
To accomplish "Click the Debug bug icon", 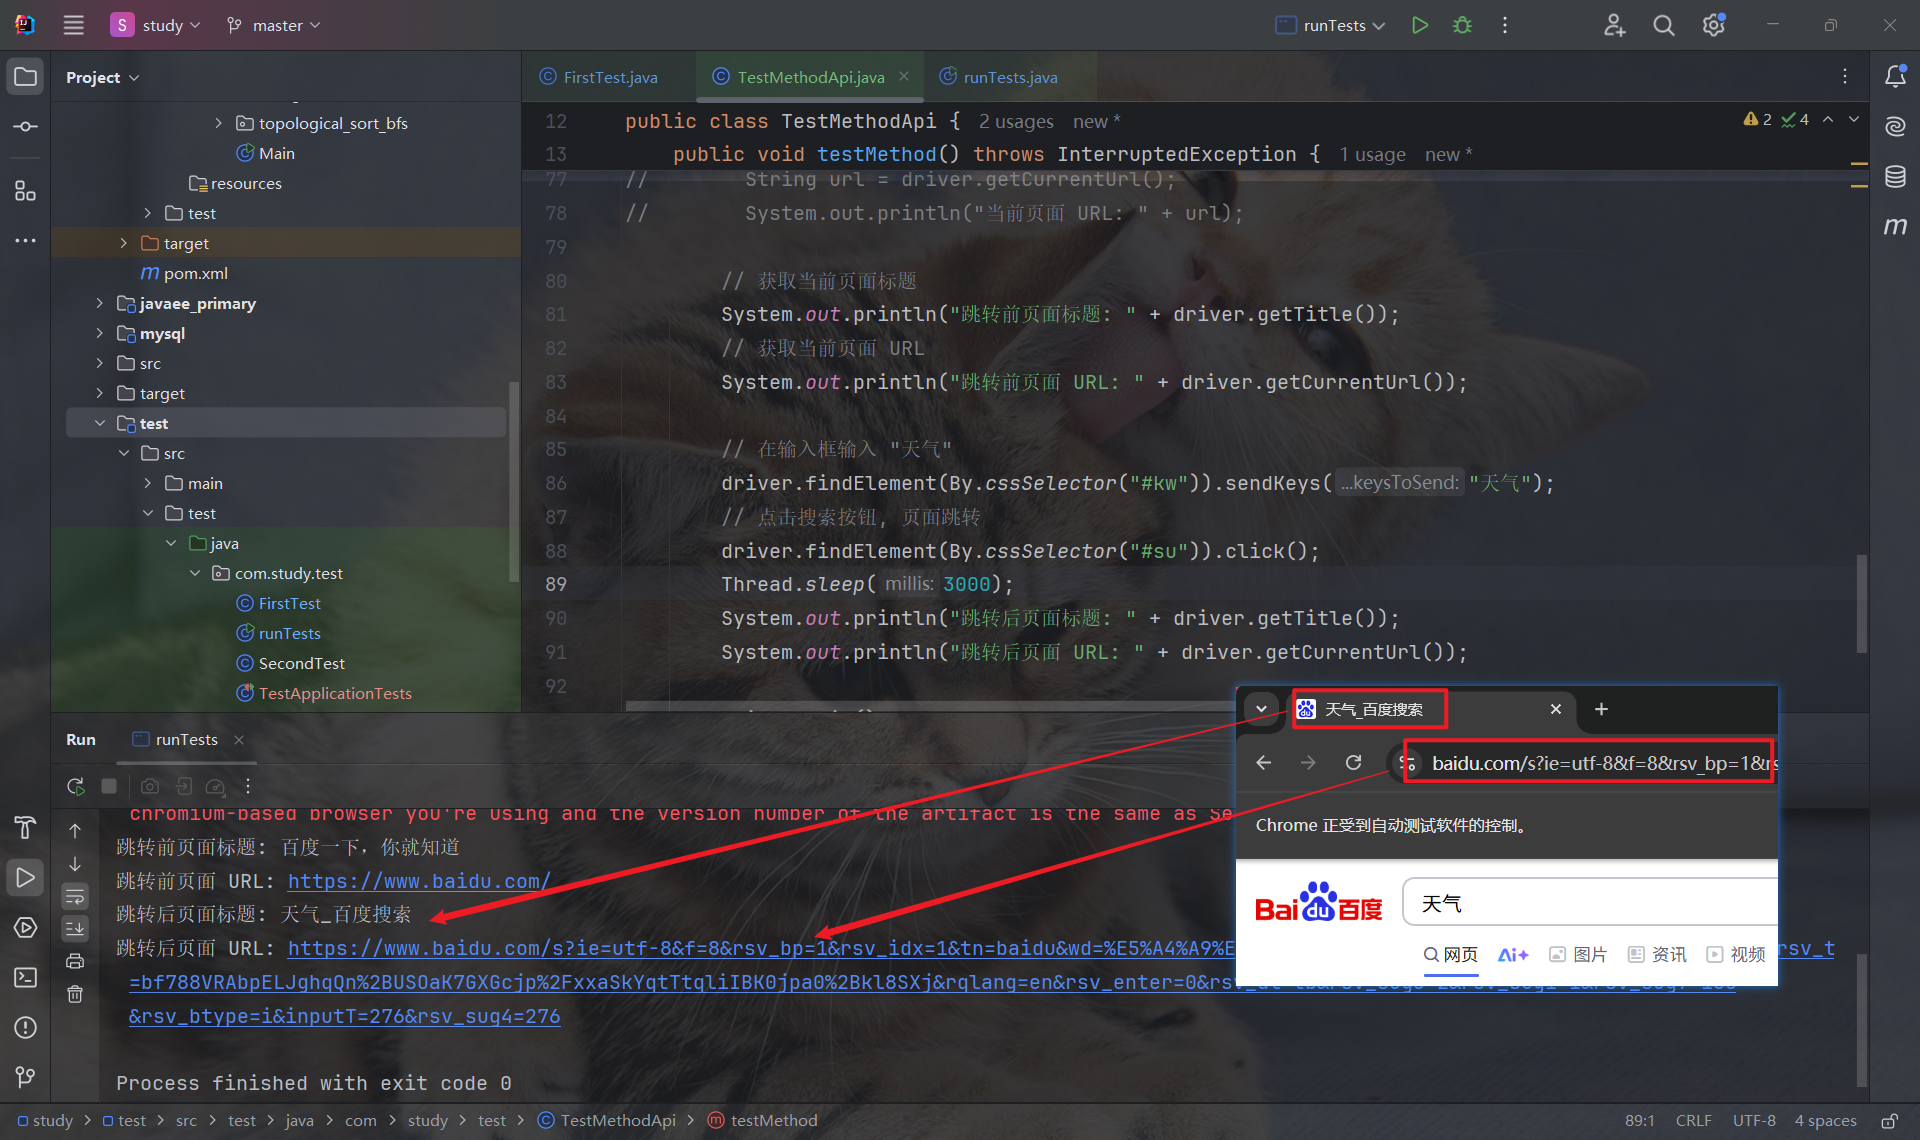I will 1462,25.
